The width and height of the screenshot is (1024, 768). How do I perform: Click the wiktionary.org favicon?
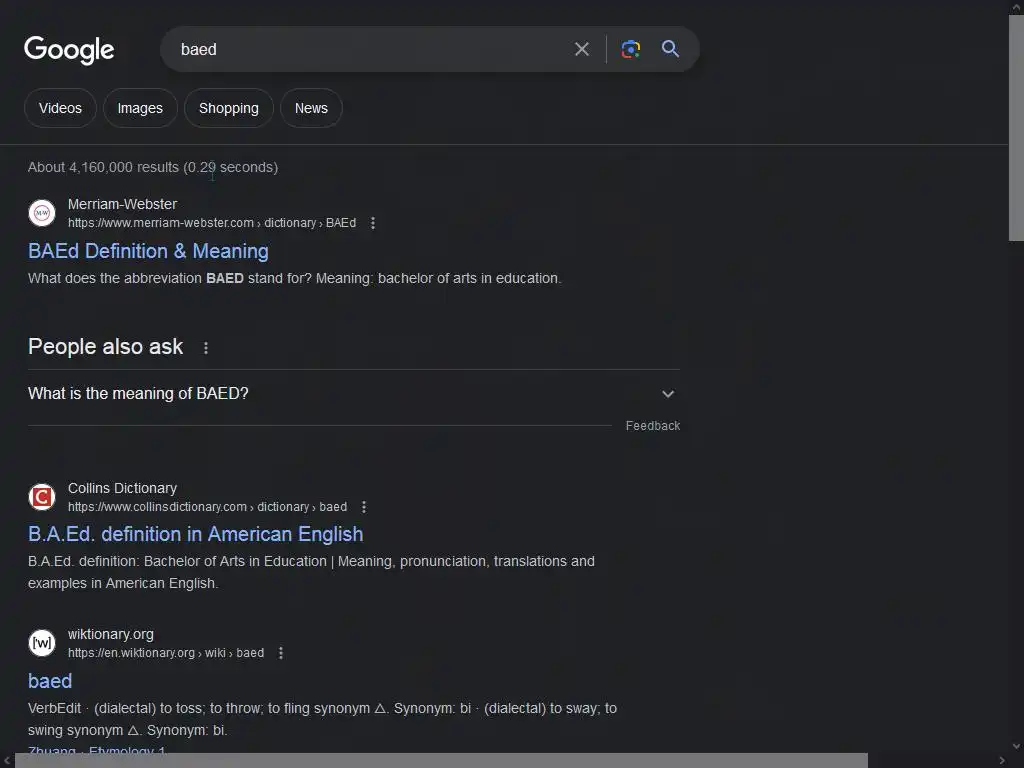point(42,643)
